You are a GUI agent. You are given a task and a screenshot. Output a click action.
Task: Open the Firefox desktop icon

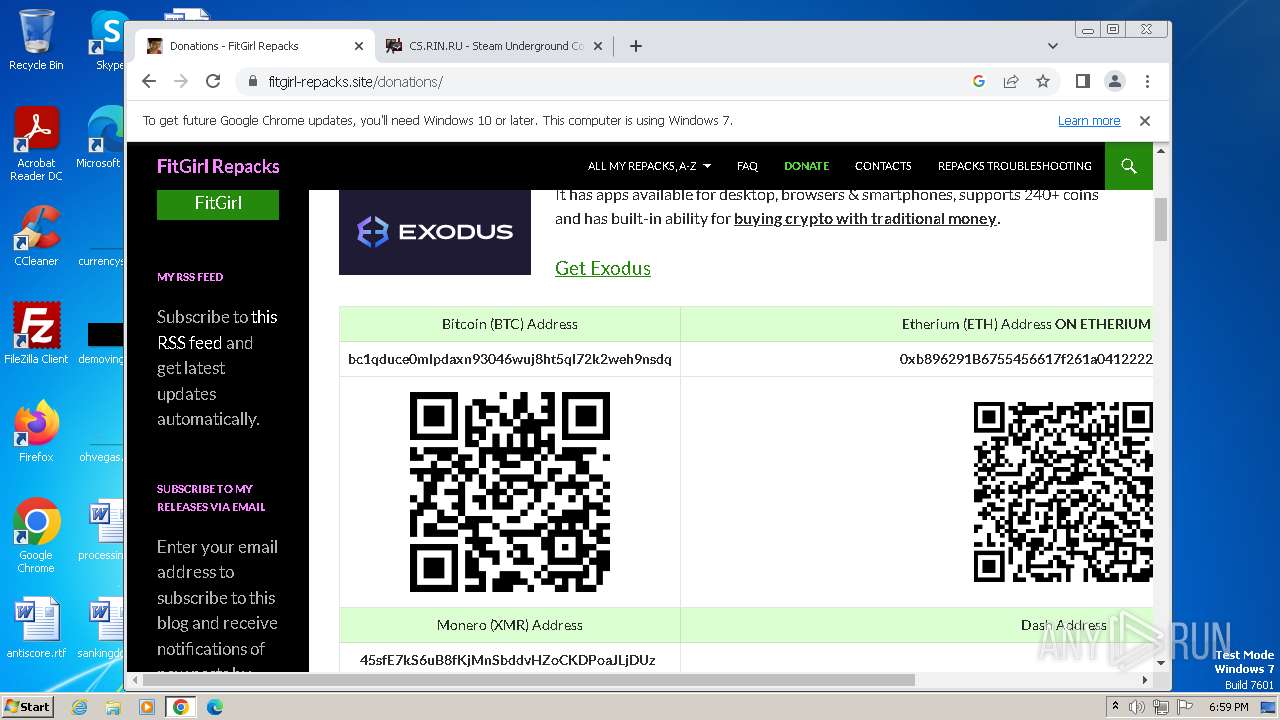36,432
